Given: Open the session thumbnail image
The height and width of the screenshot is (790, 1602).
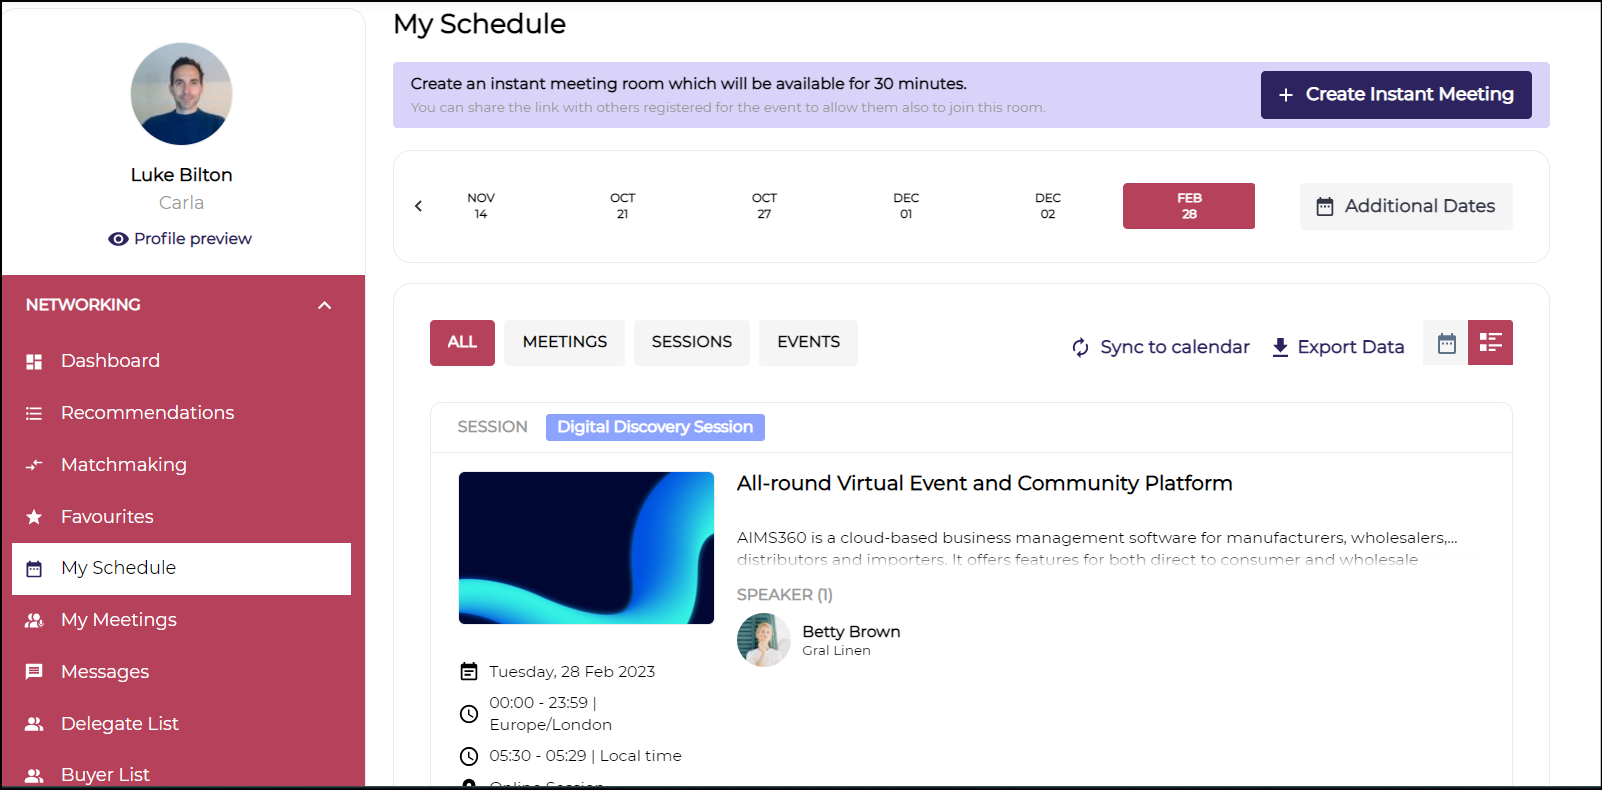Looking at the screenshot, I should pos(586,548).
